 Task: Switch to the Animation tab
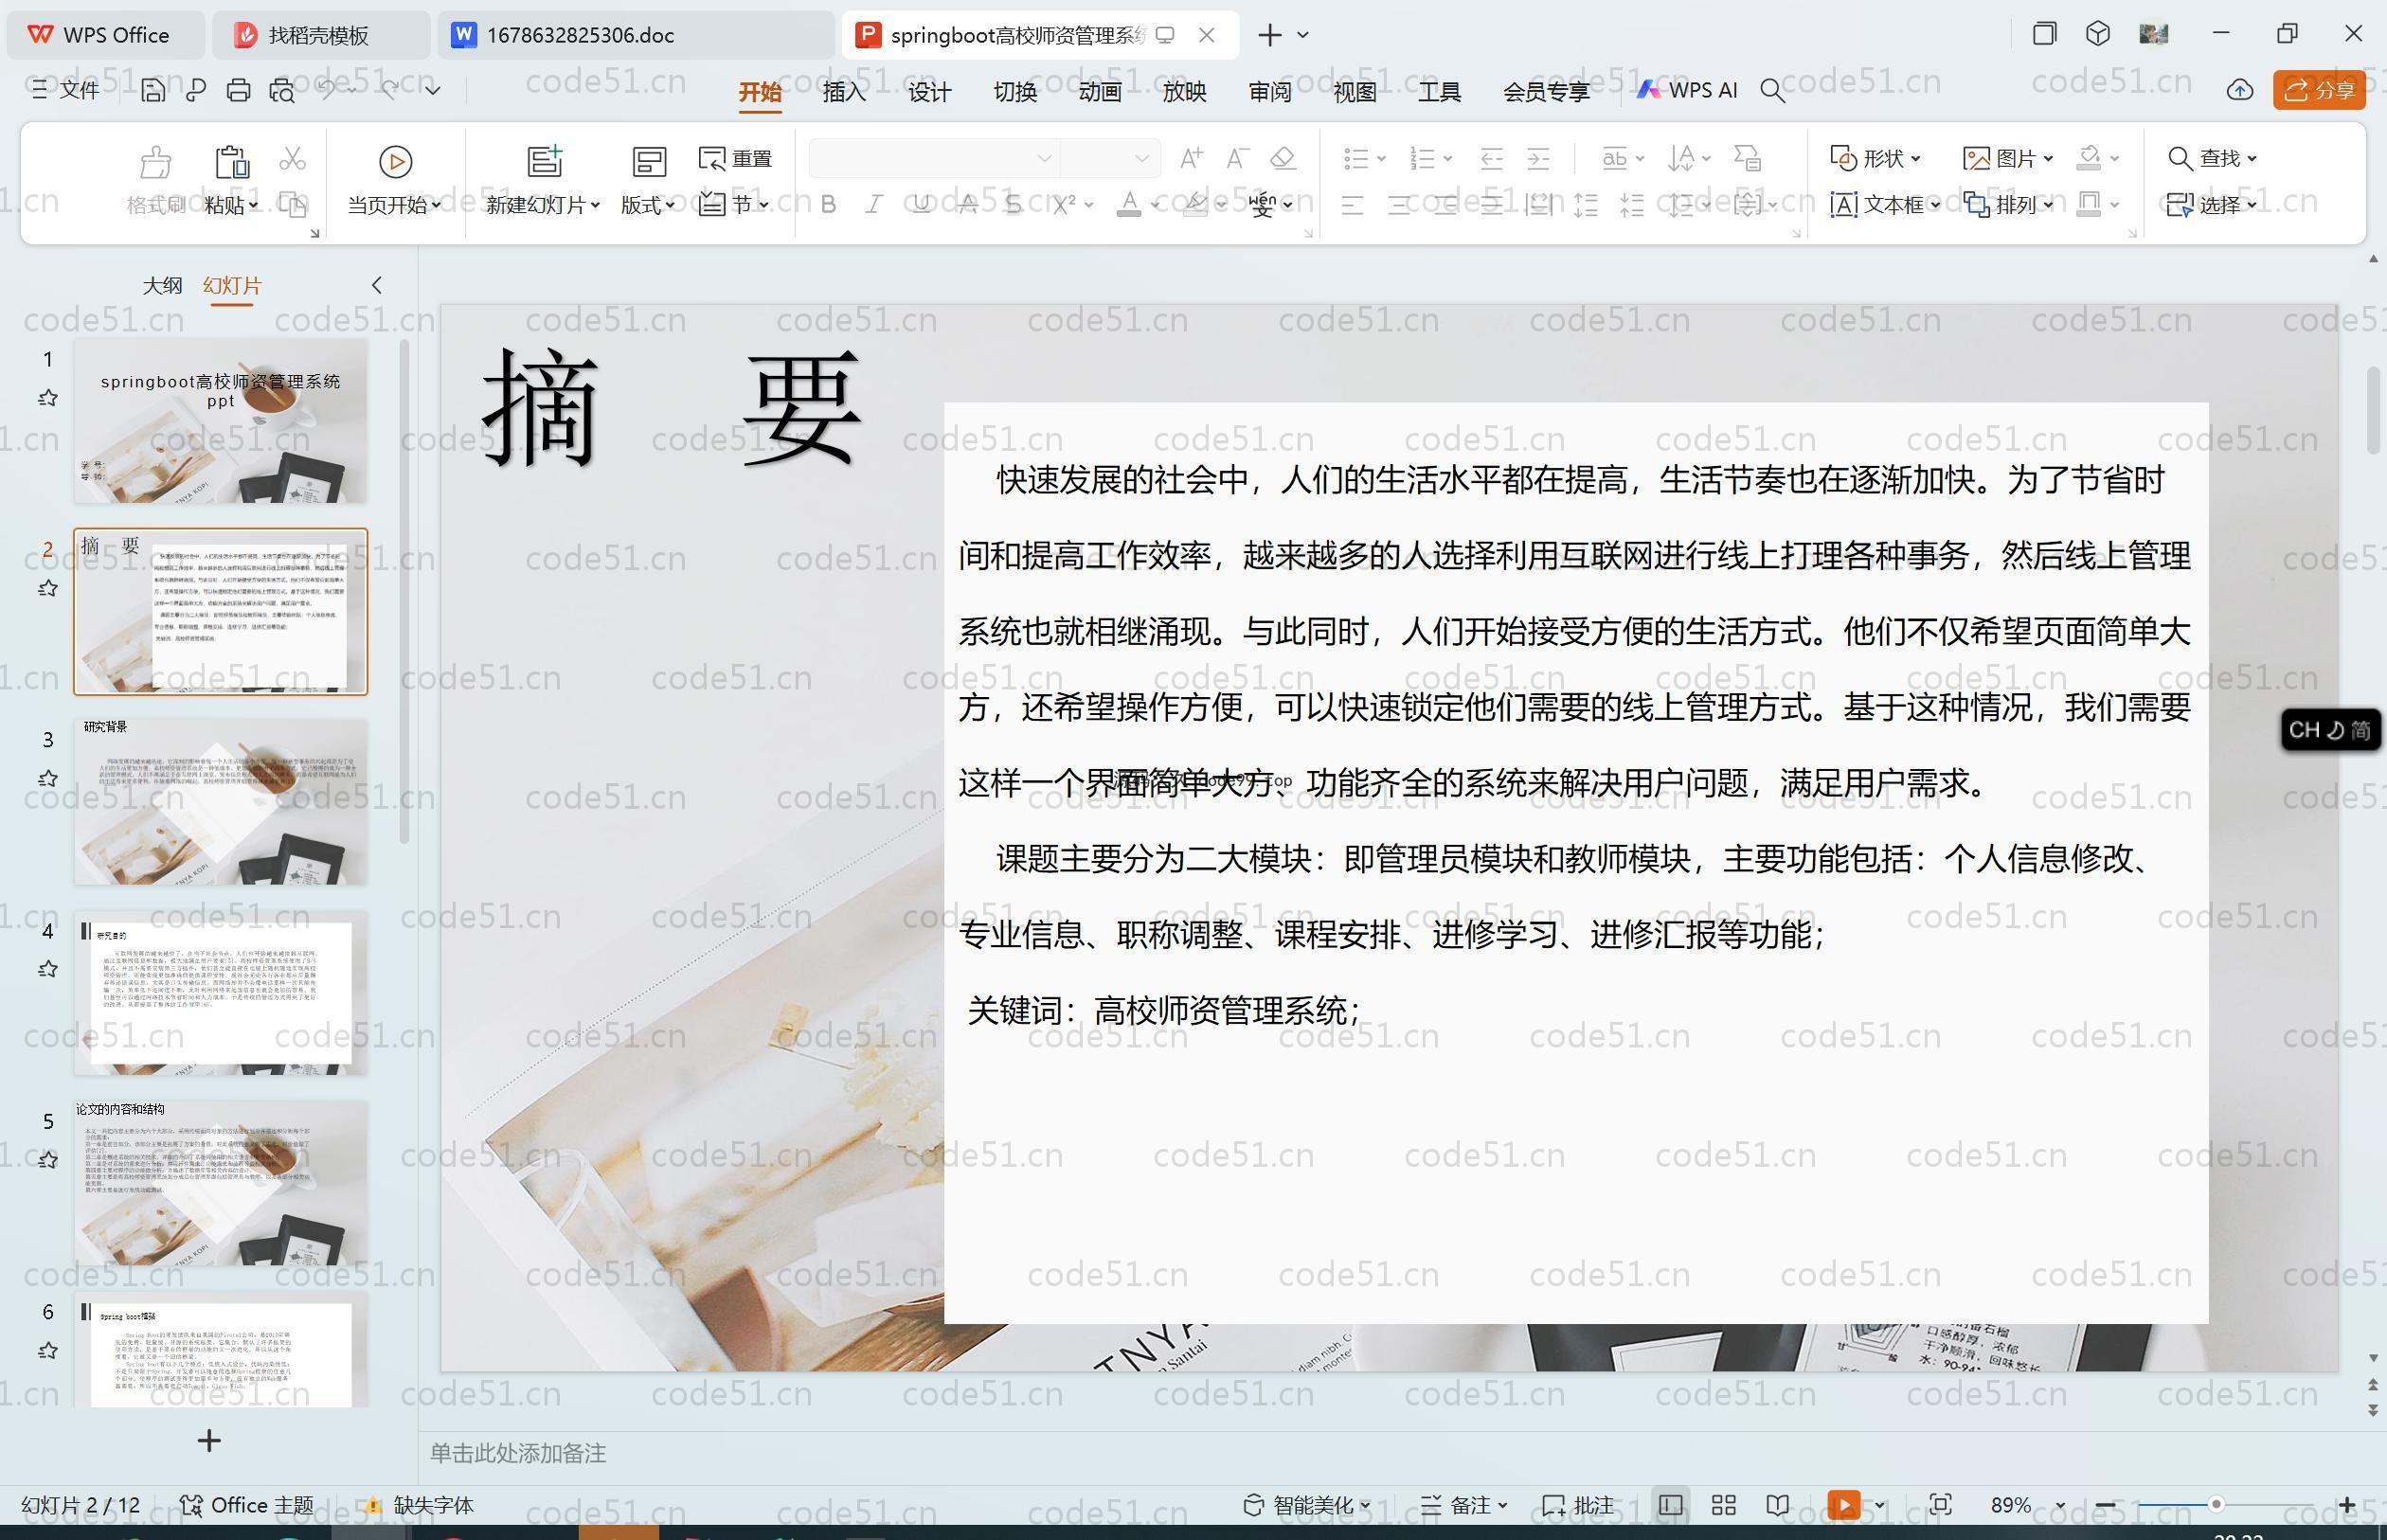(x=1100, y=92)
